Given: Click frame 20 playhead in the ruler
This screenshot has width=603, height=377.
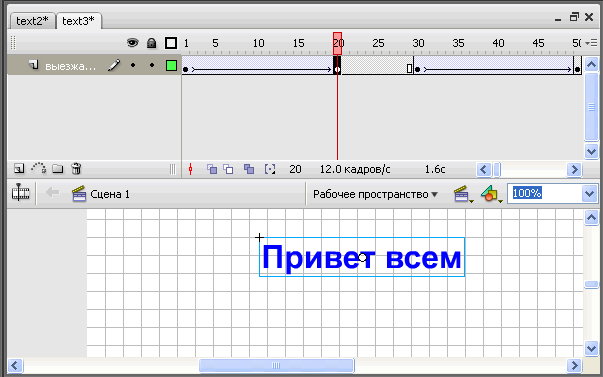Looking at the screenshot, I should tap(337, 43).
